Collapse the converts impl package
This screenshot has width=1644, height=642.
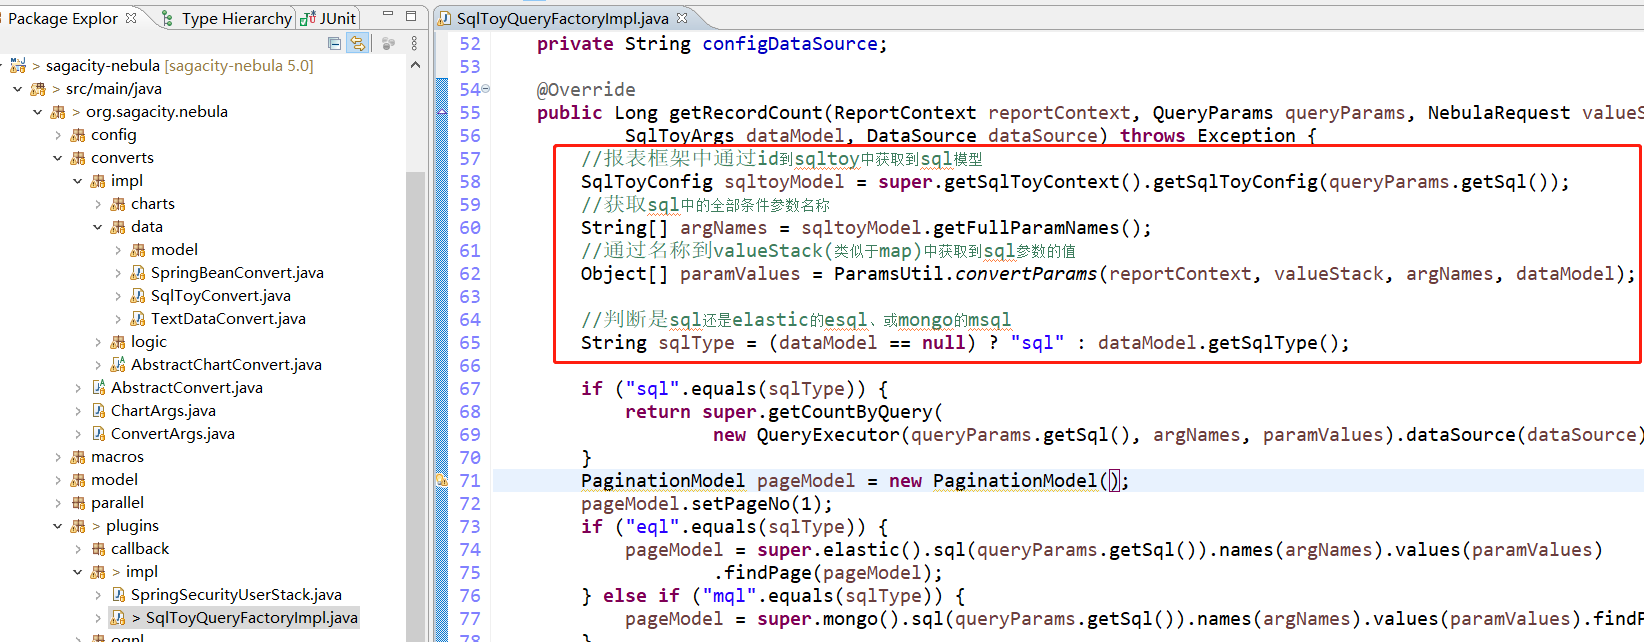[x=78, y=181]
